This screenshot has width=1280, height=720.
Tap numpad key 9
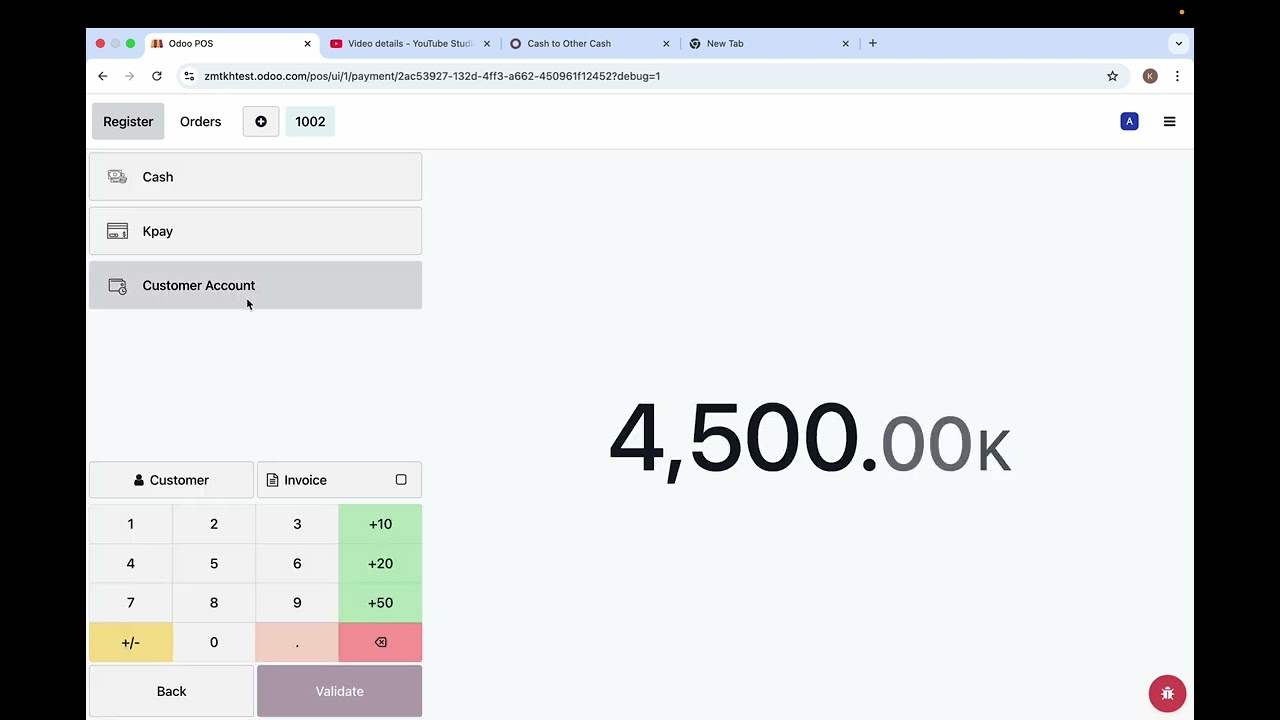click(x=297, y=603)
